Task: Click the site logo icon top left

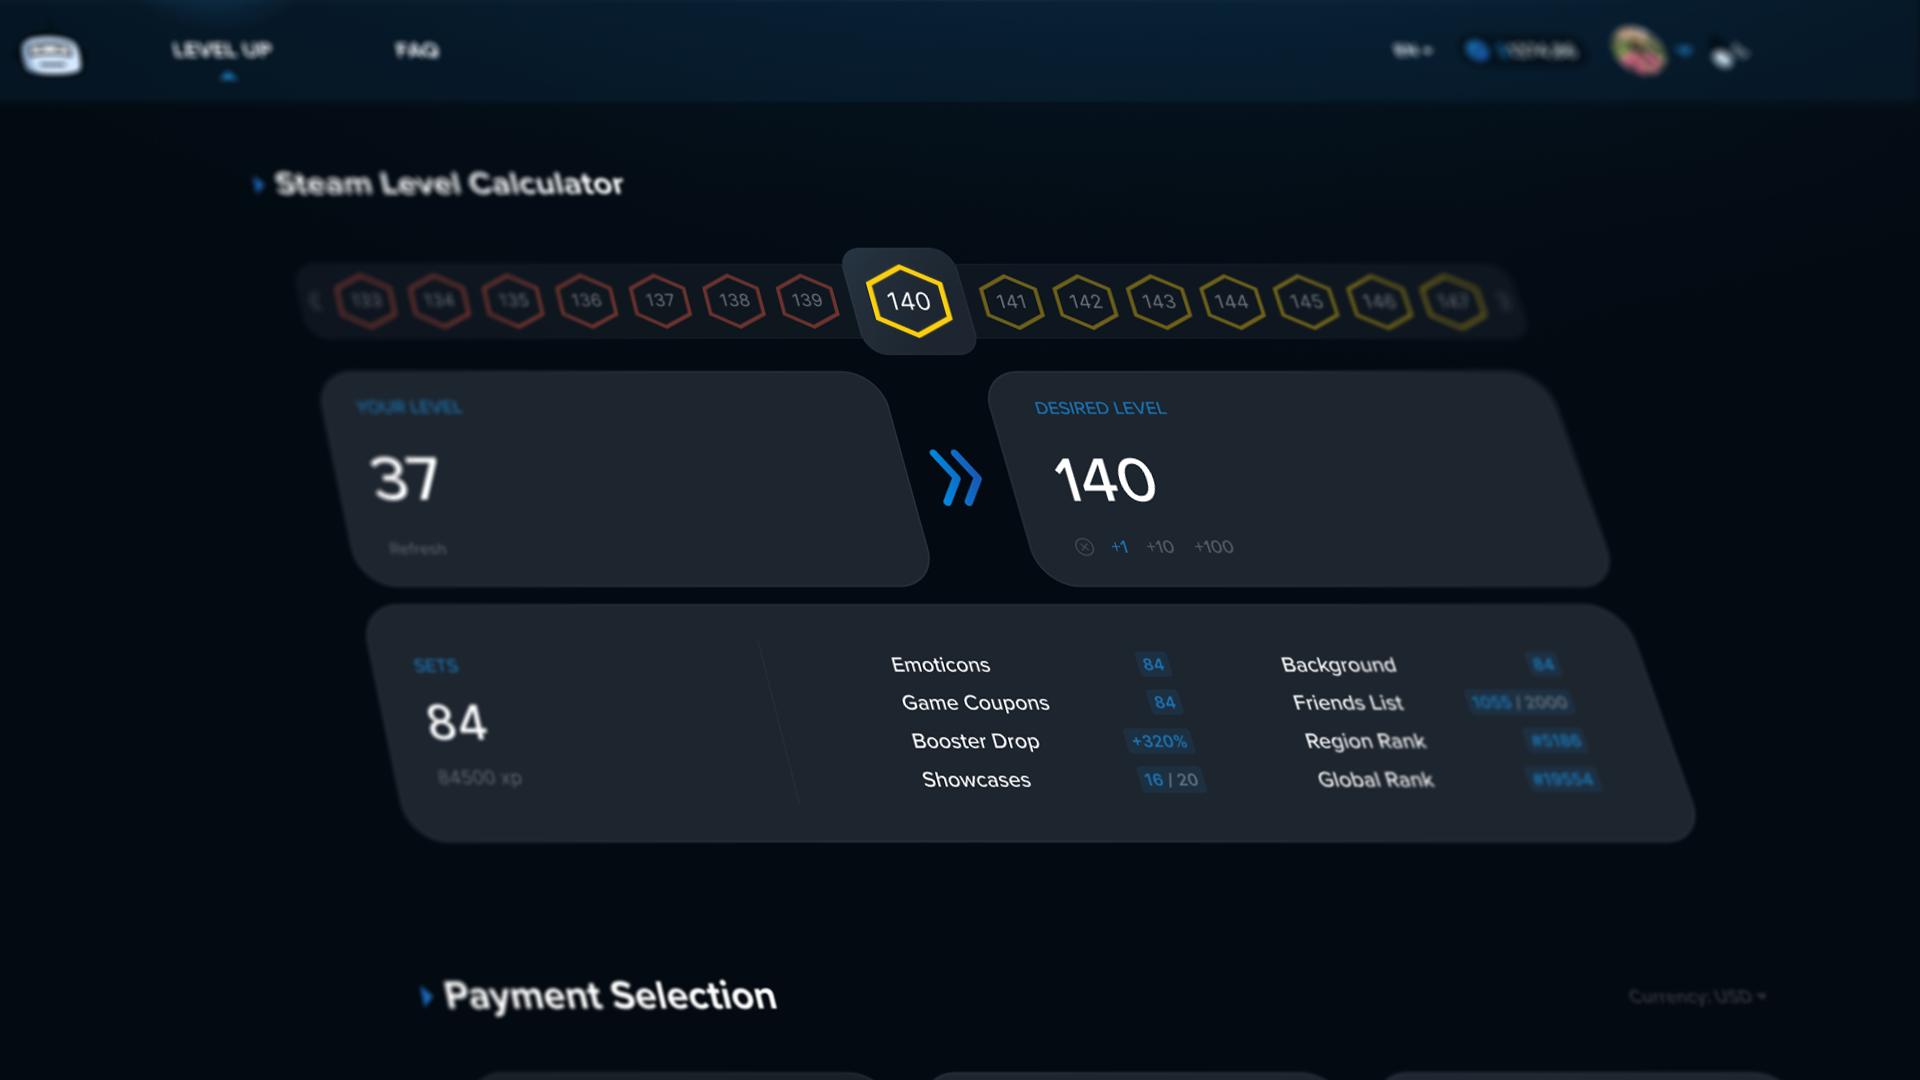Action: pos(52,55)
